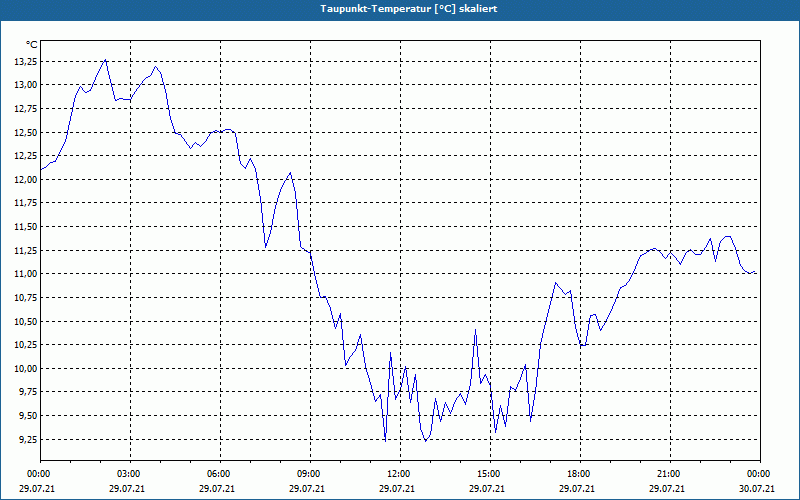Select the '30.07.21' date label

[758, 489]
